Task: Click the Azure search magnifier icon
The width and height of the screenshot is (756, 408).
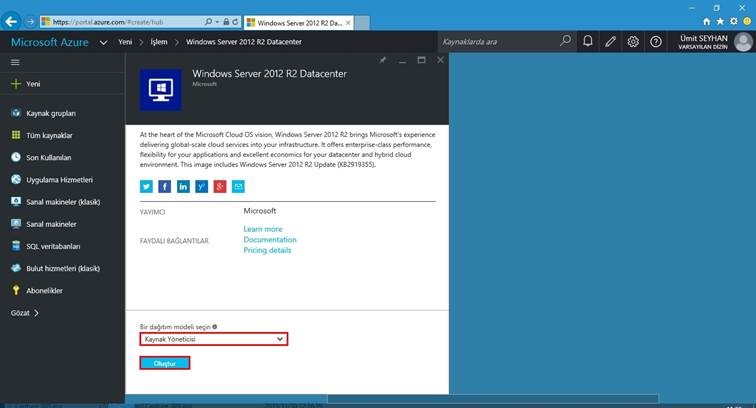Action: pyautogui.click(x=565, y=41)
